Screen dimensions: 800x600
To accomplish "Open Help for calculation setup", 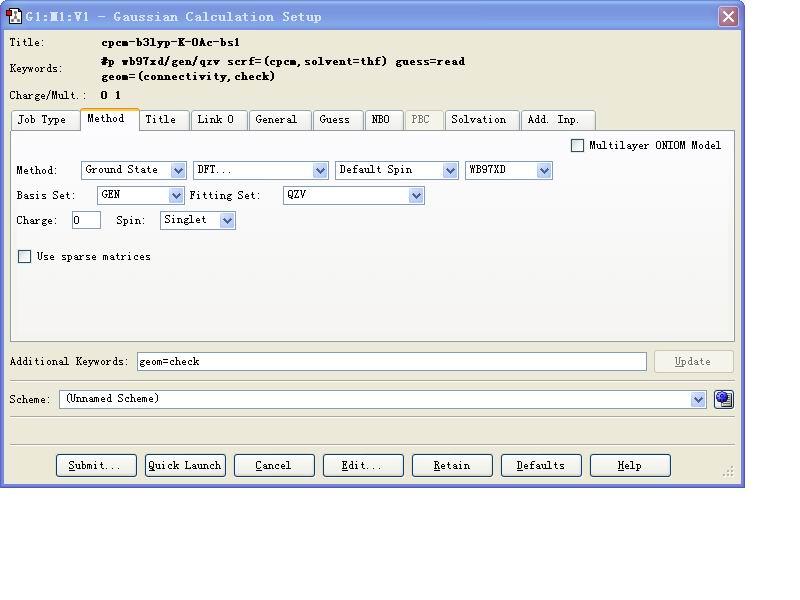I will pyautogui.click(x=630, y=465).
